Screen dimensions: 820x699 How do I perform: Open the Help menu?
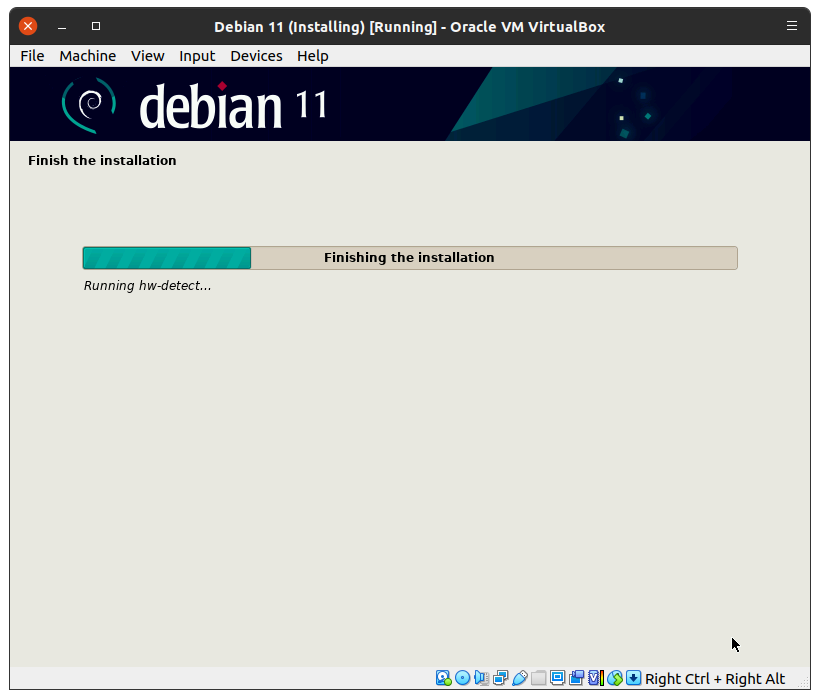tap(312, 56)
